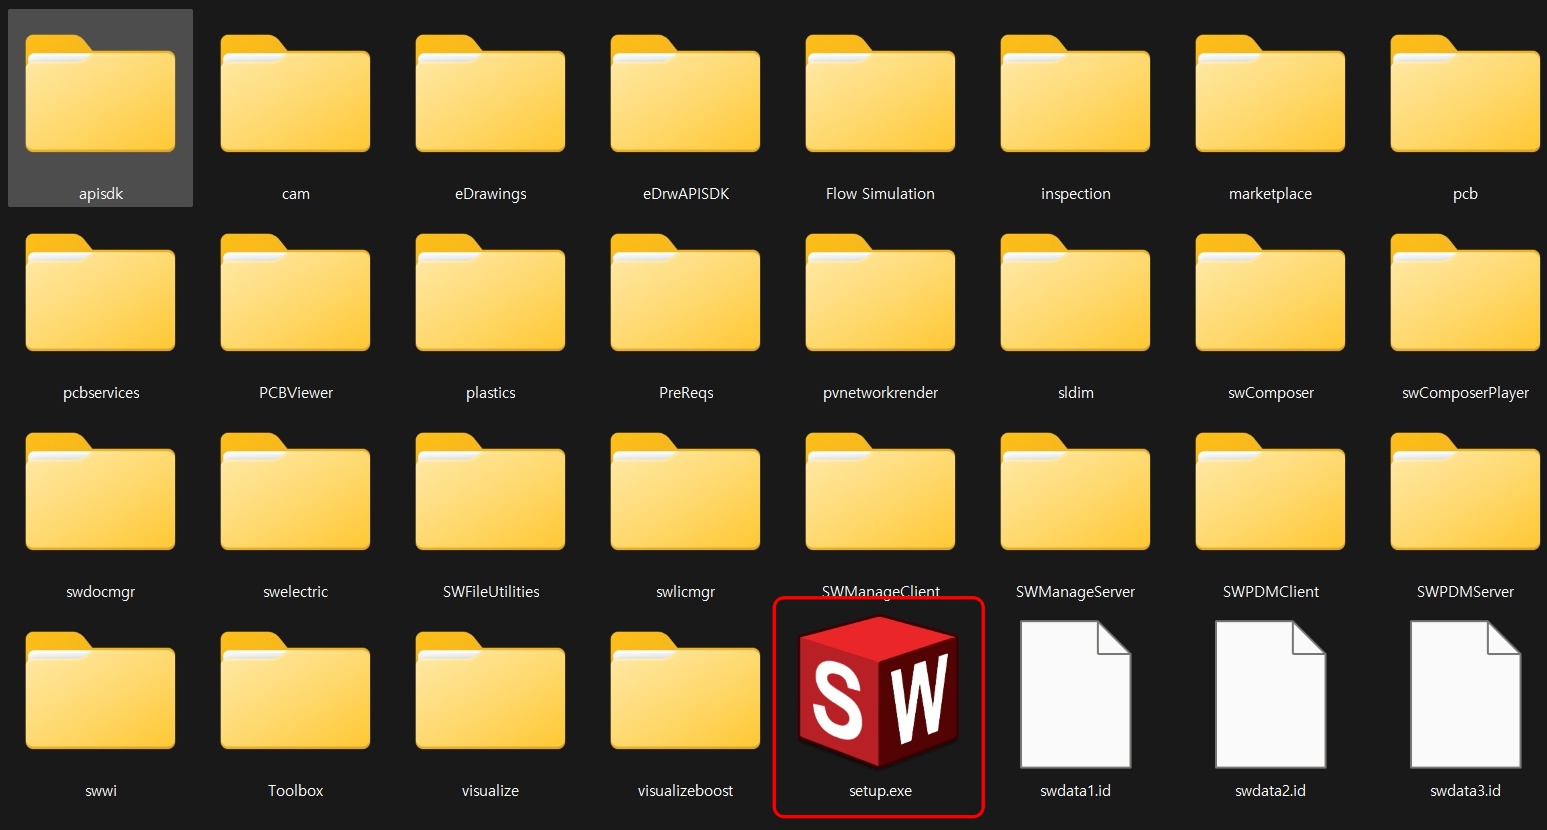Click the "swComposerPlayer" folder name label
Image resolution: width=1547 pixels, height=830 pixels.
point(1465,393)
